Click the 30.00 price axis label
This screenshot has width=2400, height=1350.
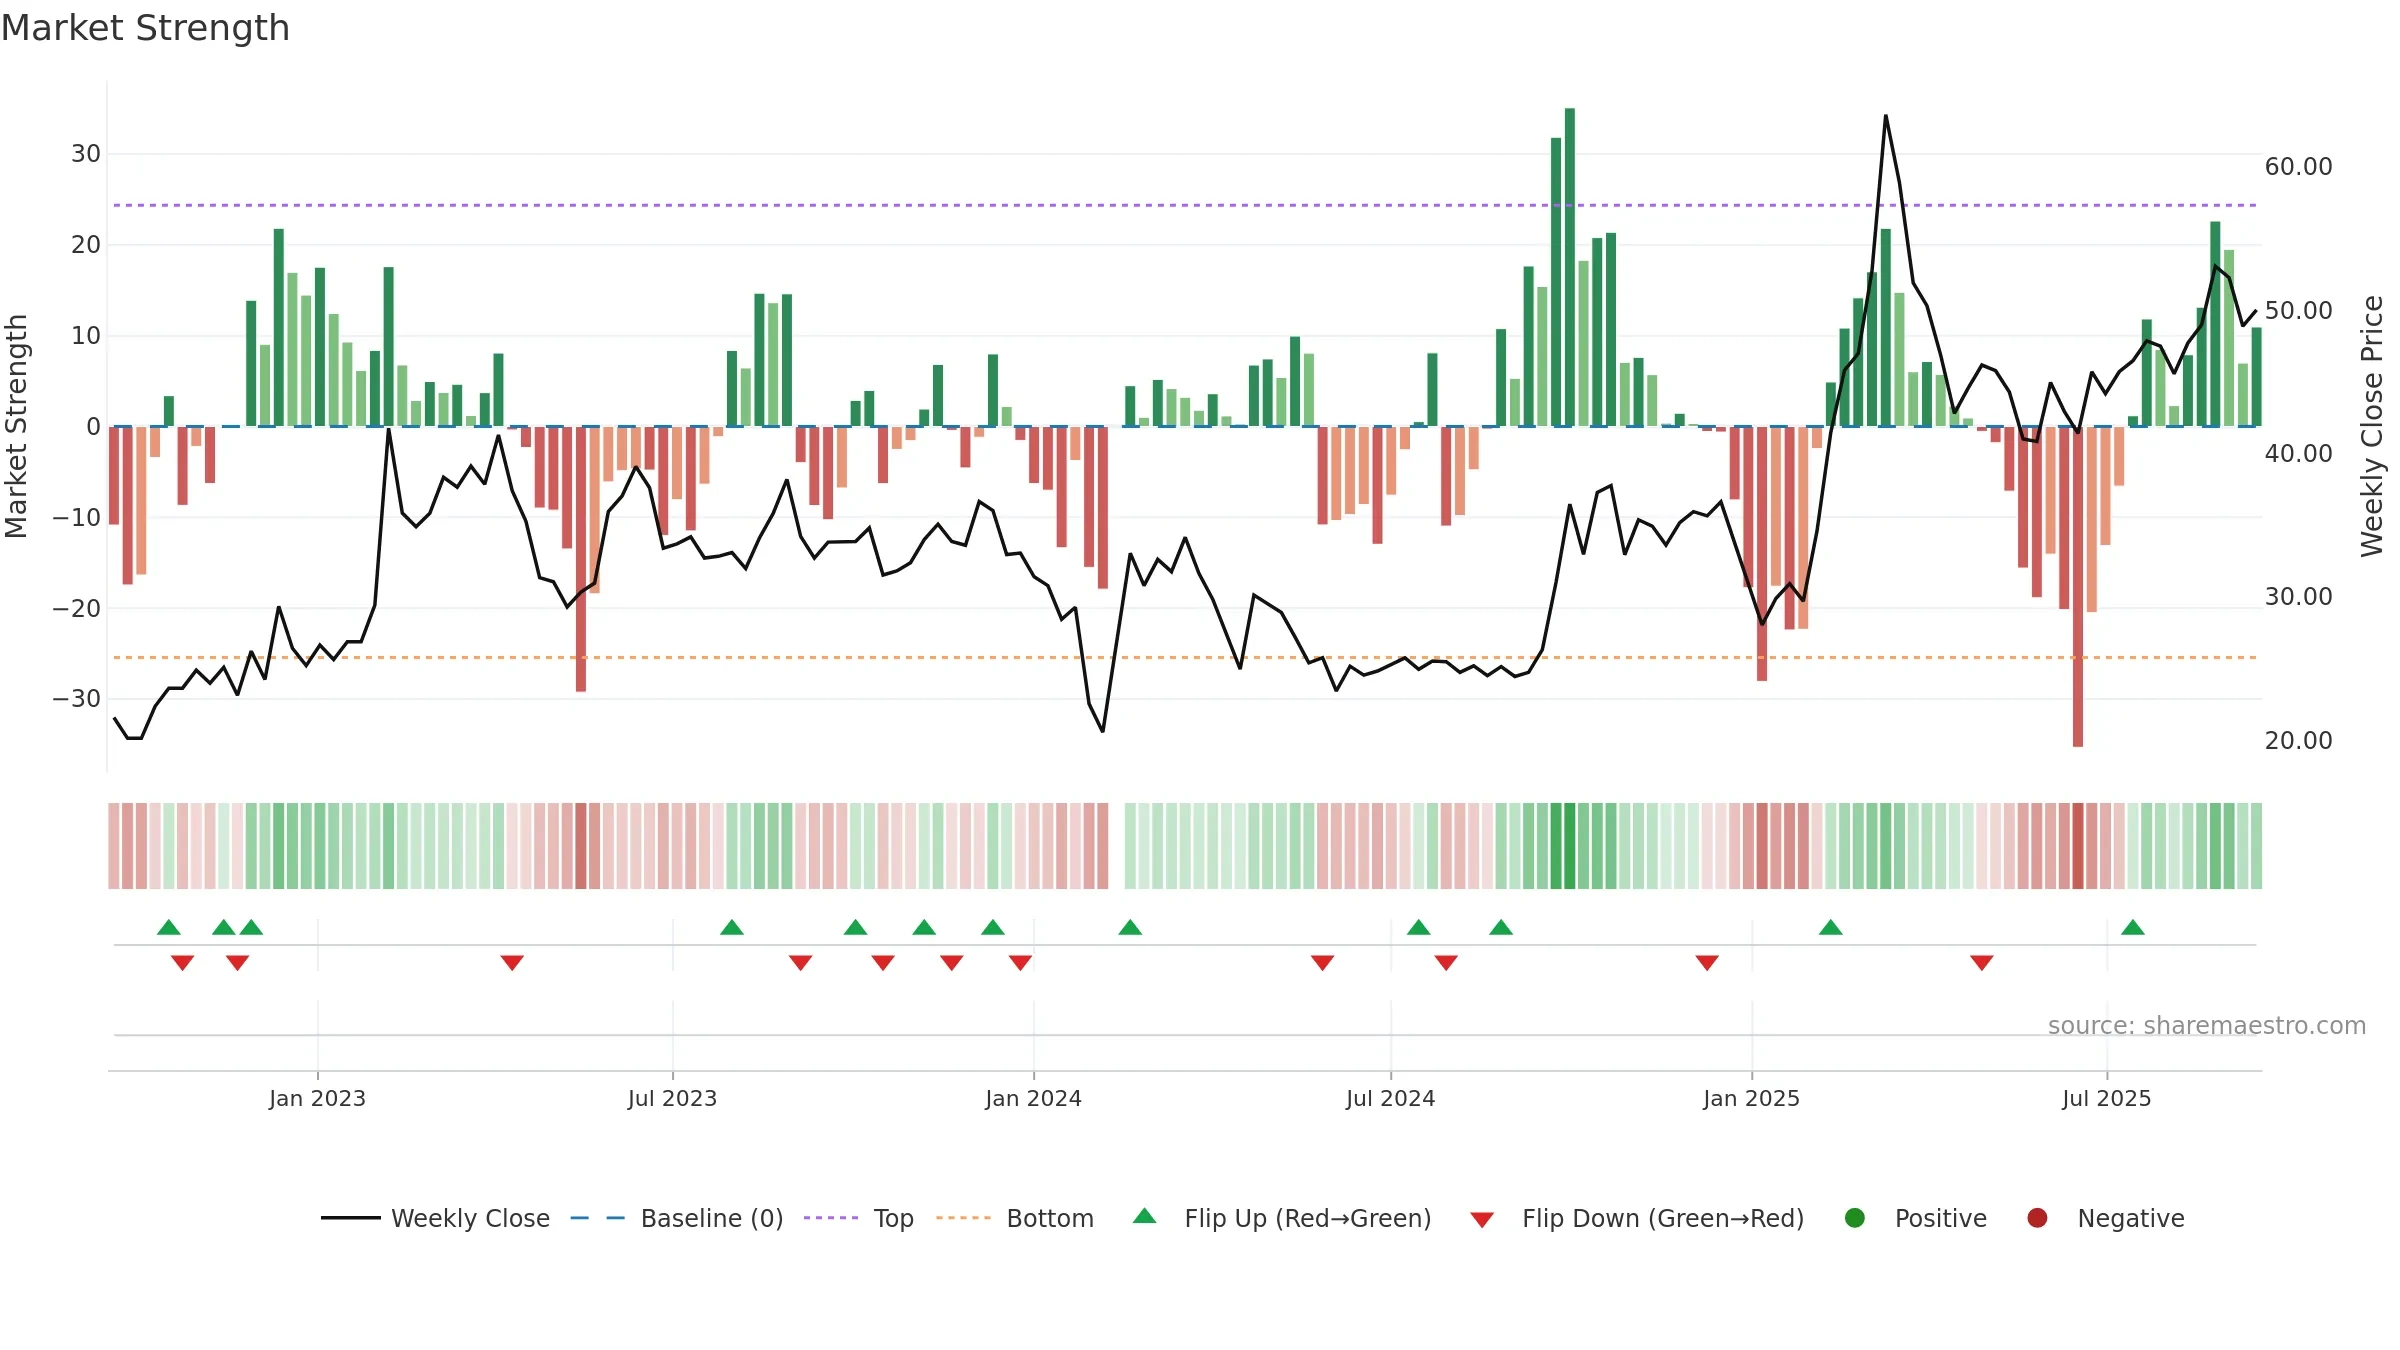coord(2298,597)
